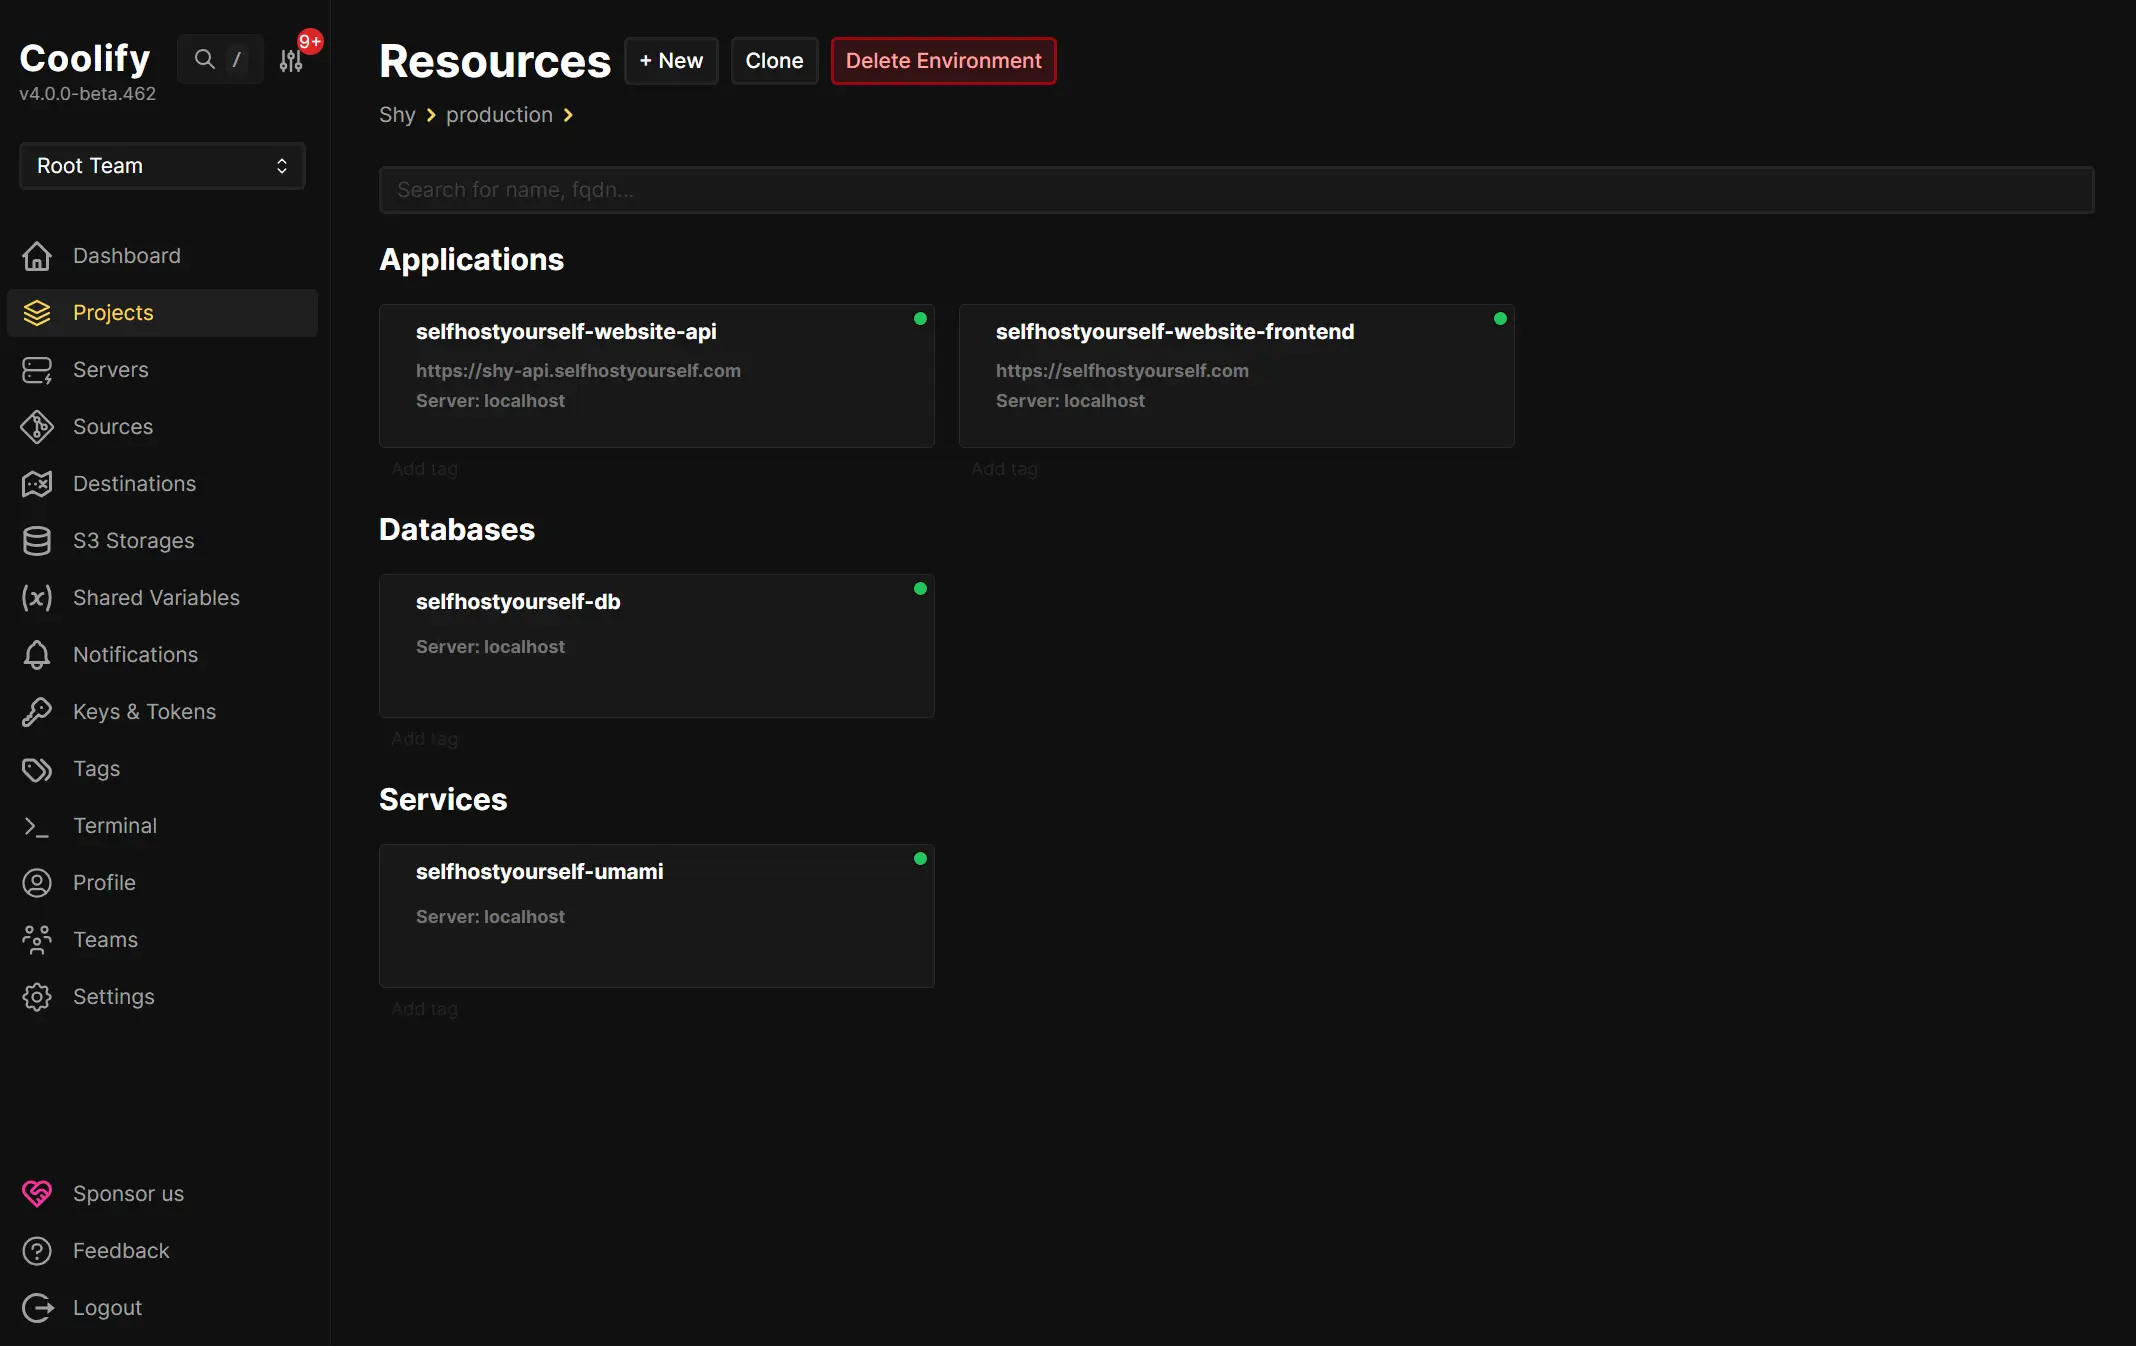This screenshot has width=2136, height=1346.
Task: Click chevron after production breadcrumb
Action: click(568, 115)
